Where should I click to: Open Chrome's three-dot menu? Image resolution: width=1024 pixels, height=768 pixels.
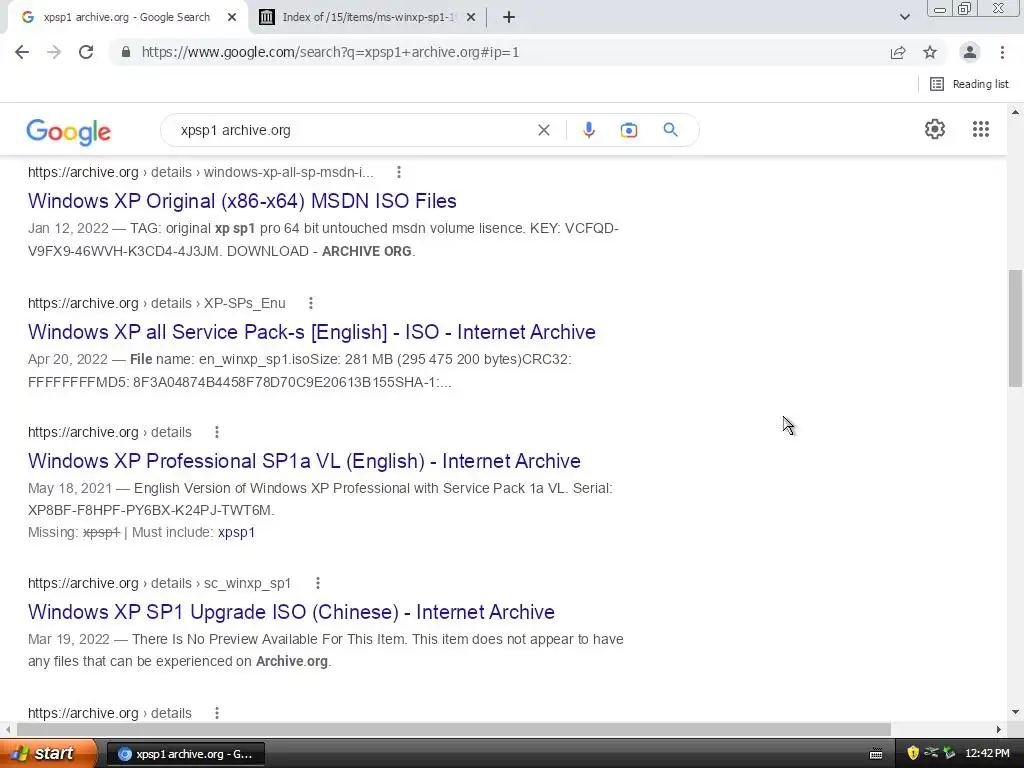pos(1002,52)
